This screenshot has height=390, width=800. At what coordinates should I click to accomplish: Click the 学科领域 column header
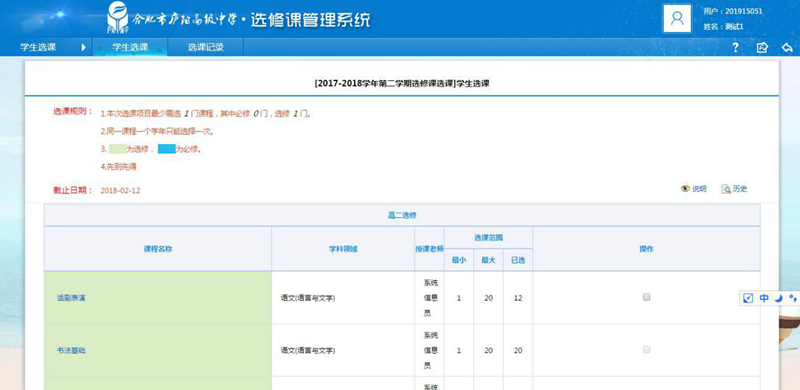pyautogui.click(x=343, y=249)
